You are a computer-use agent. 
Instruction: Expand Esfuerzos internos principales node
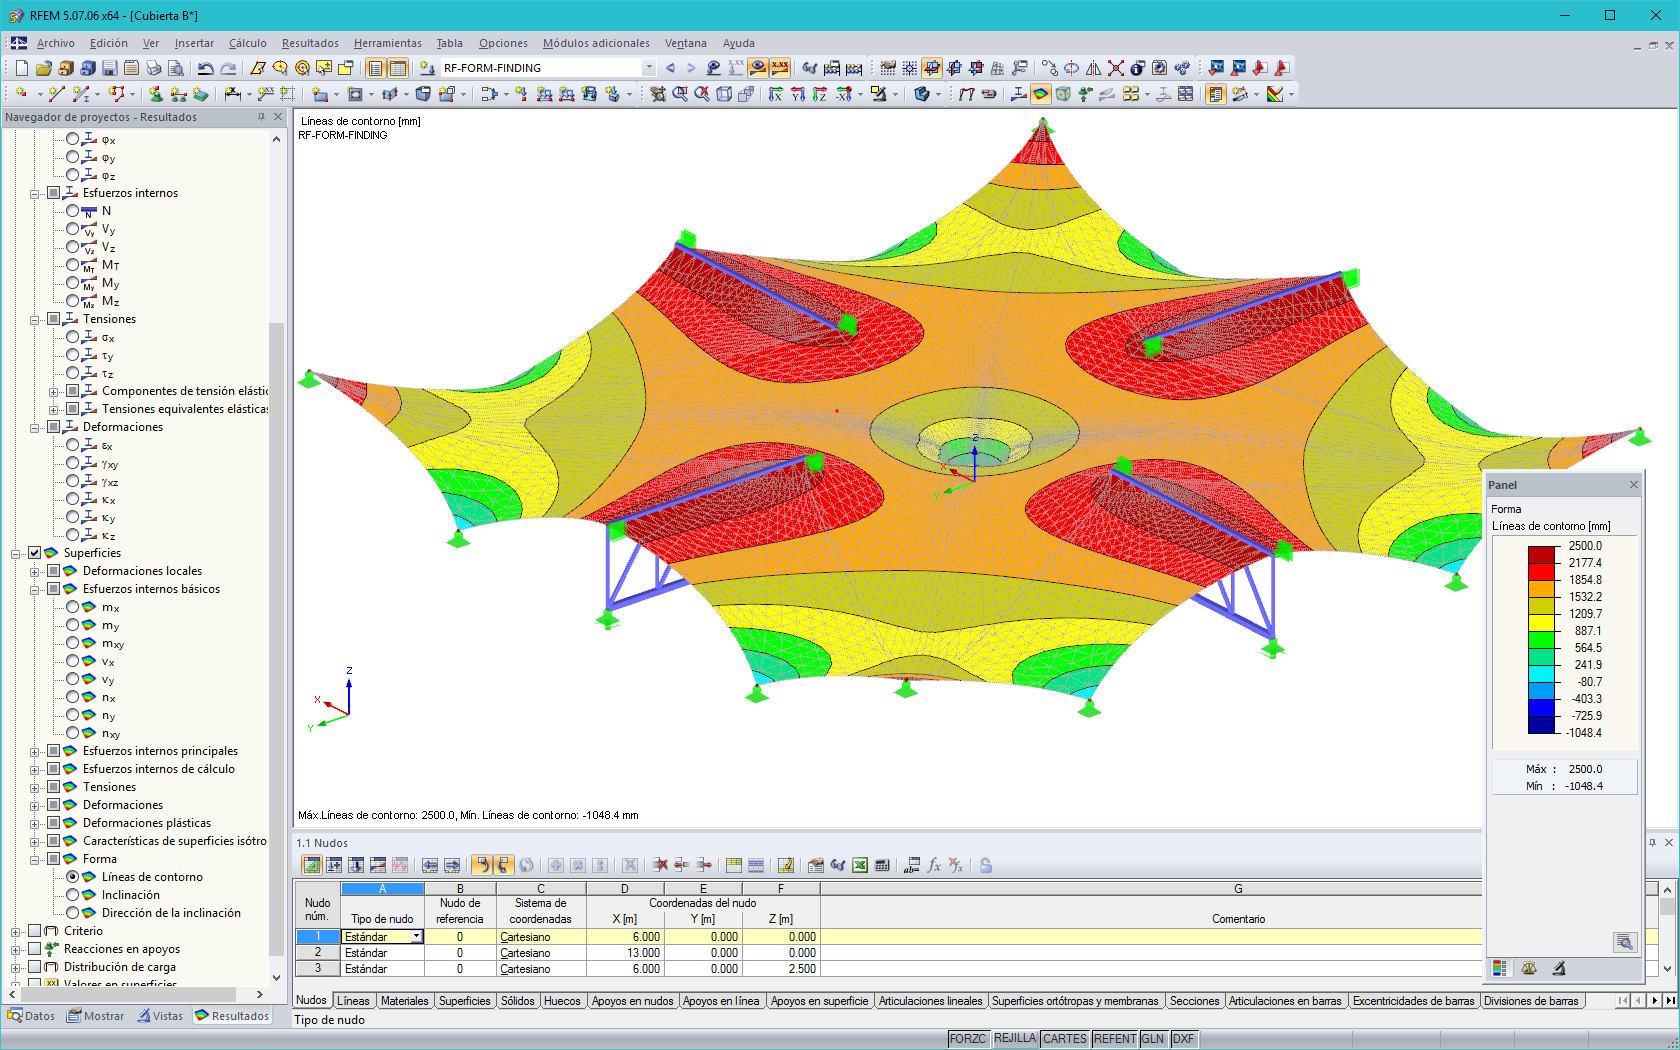point(35,752)
